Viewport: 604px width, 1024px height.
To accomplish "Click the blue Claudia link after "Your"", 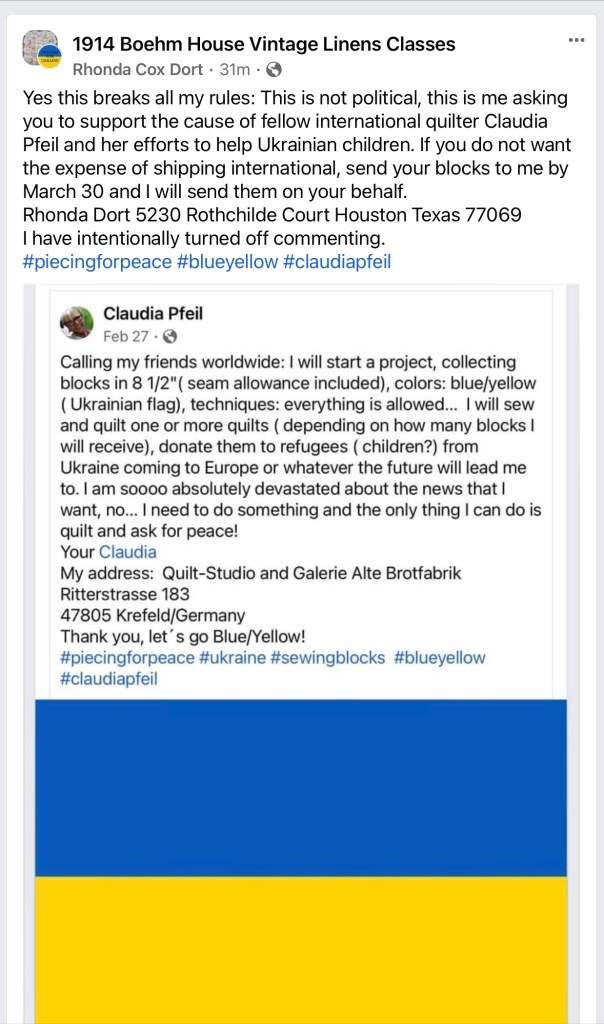I will point(128,552).
